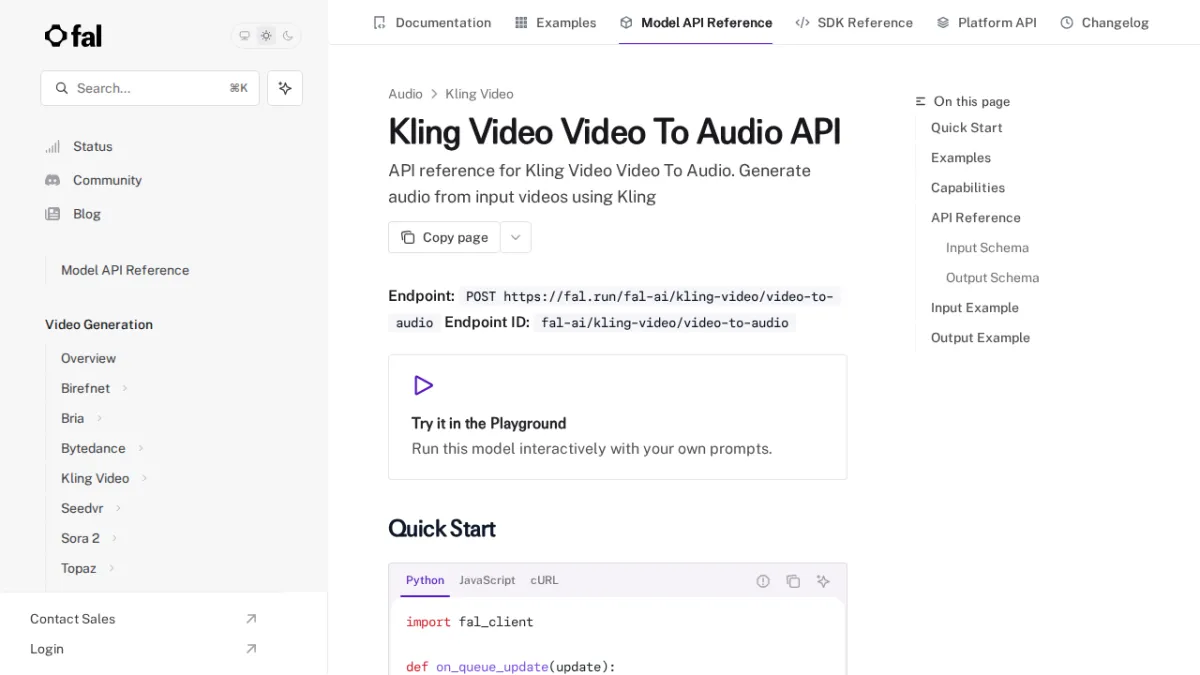Click the Copy page button

pos(444,237)
